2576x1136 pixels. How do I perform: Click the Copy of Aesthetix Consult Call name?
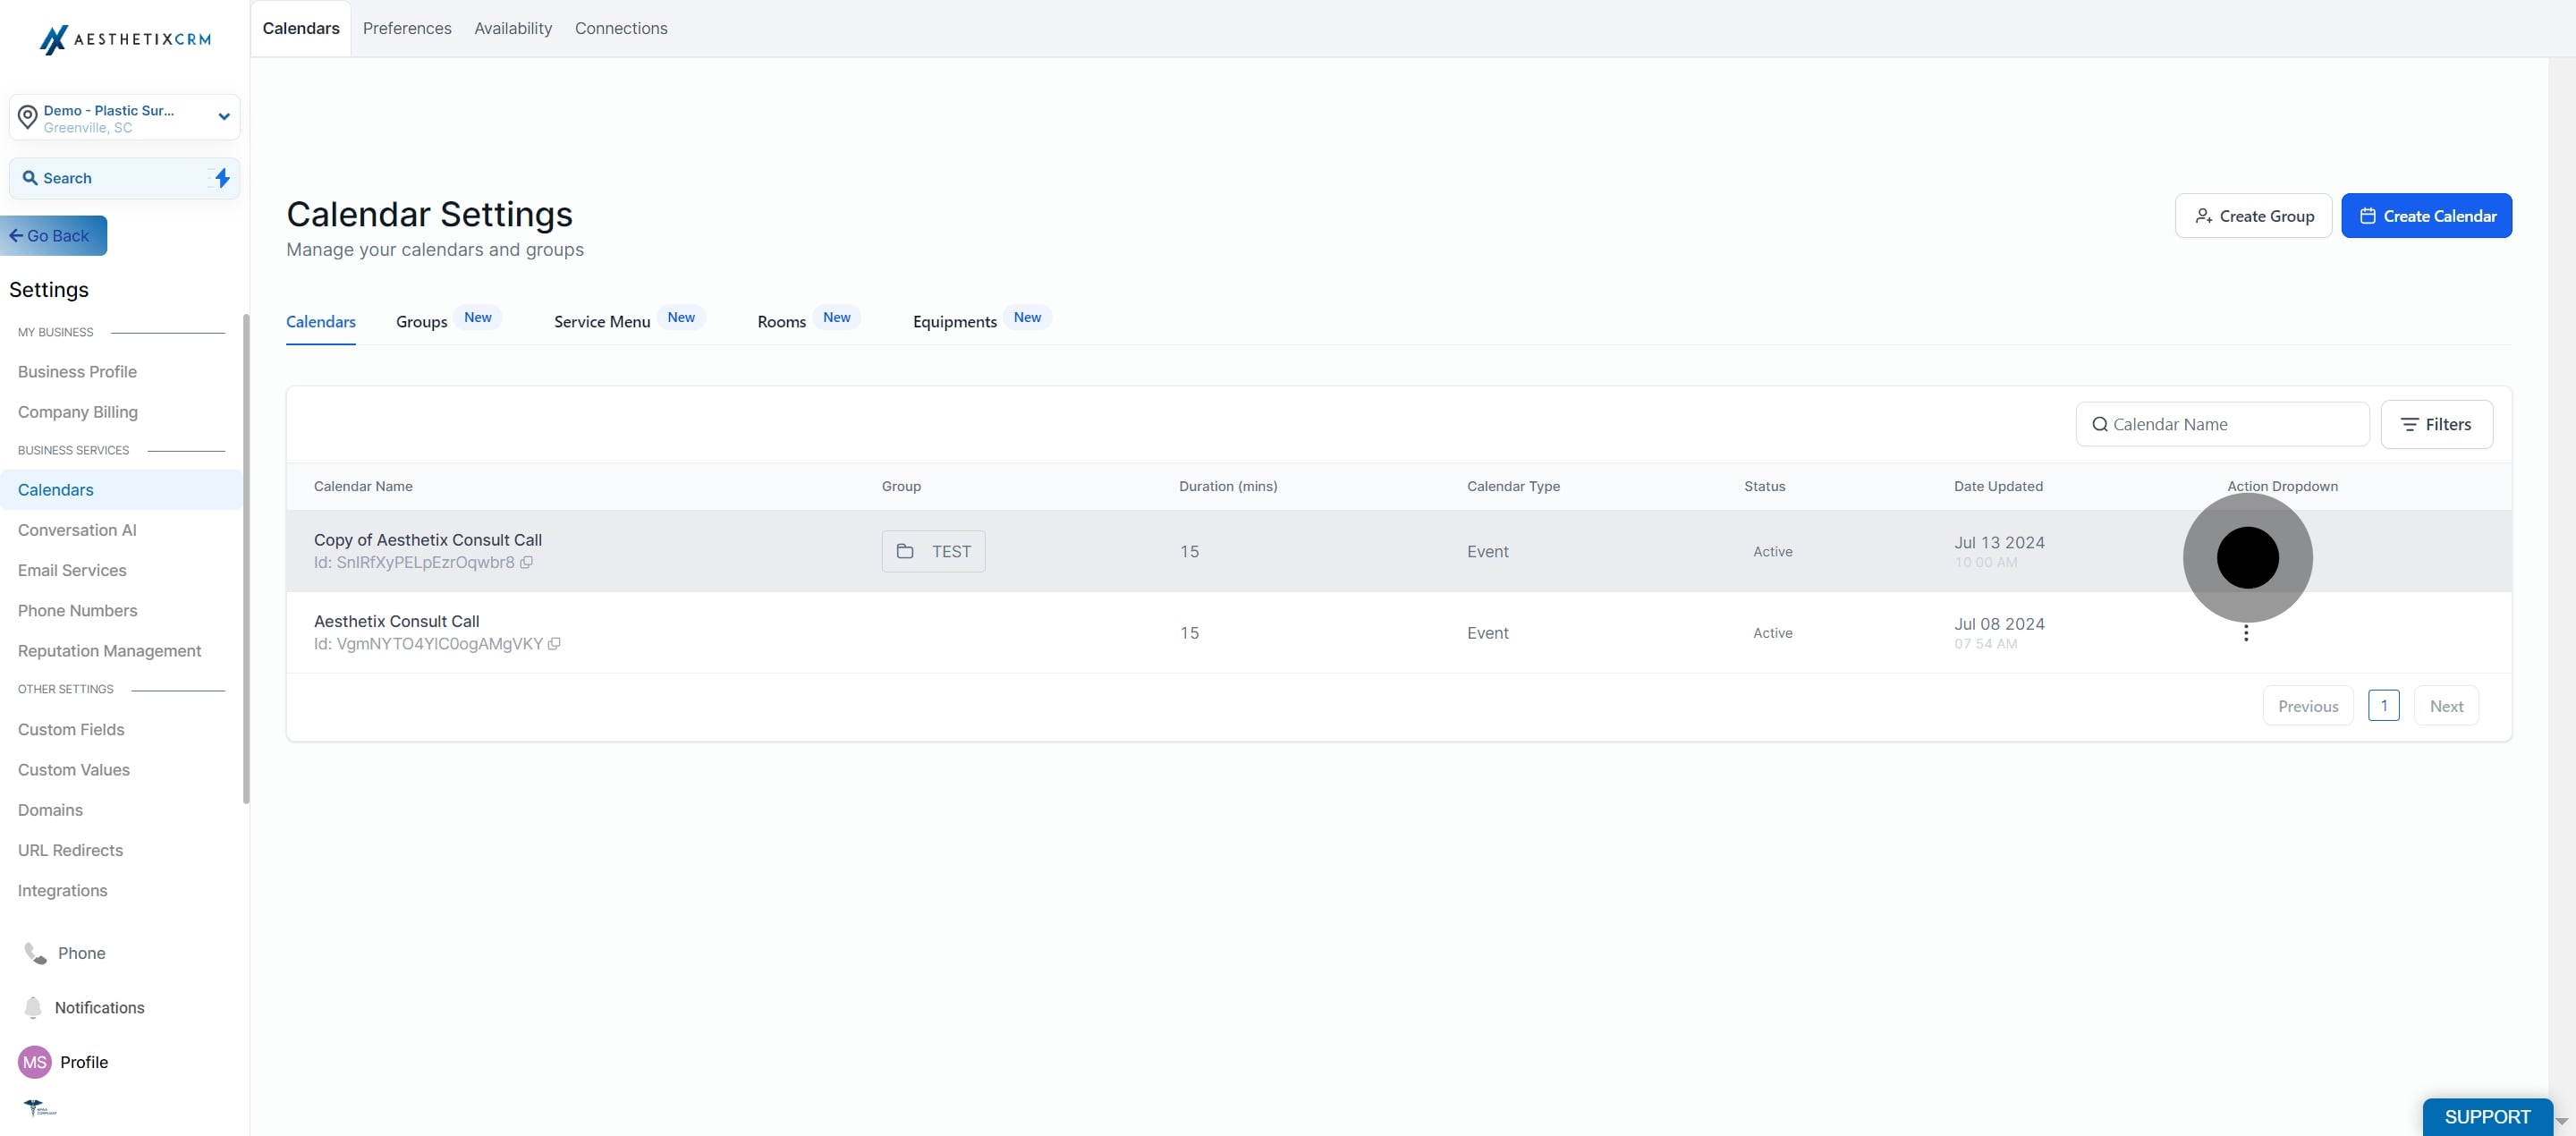[x=428, y=540]
